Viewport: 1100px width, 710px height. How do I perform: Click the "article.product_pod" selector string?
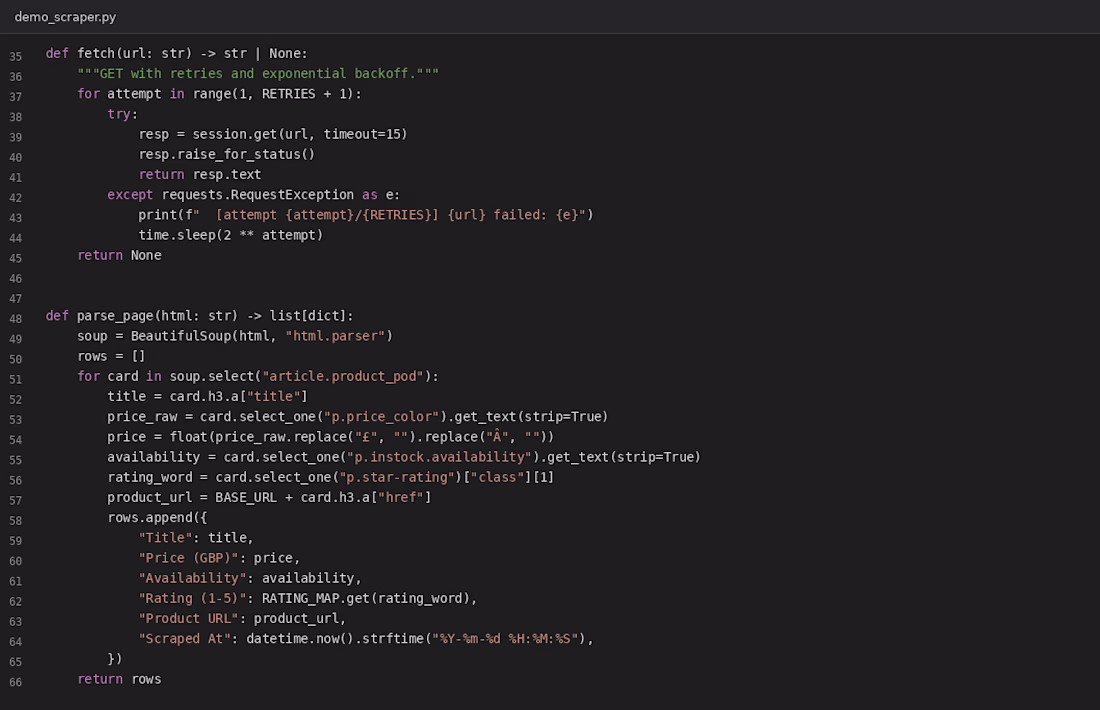coord(343,377)
